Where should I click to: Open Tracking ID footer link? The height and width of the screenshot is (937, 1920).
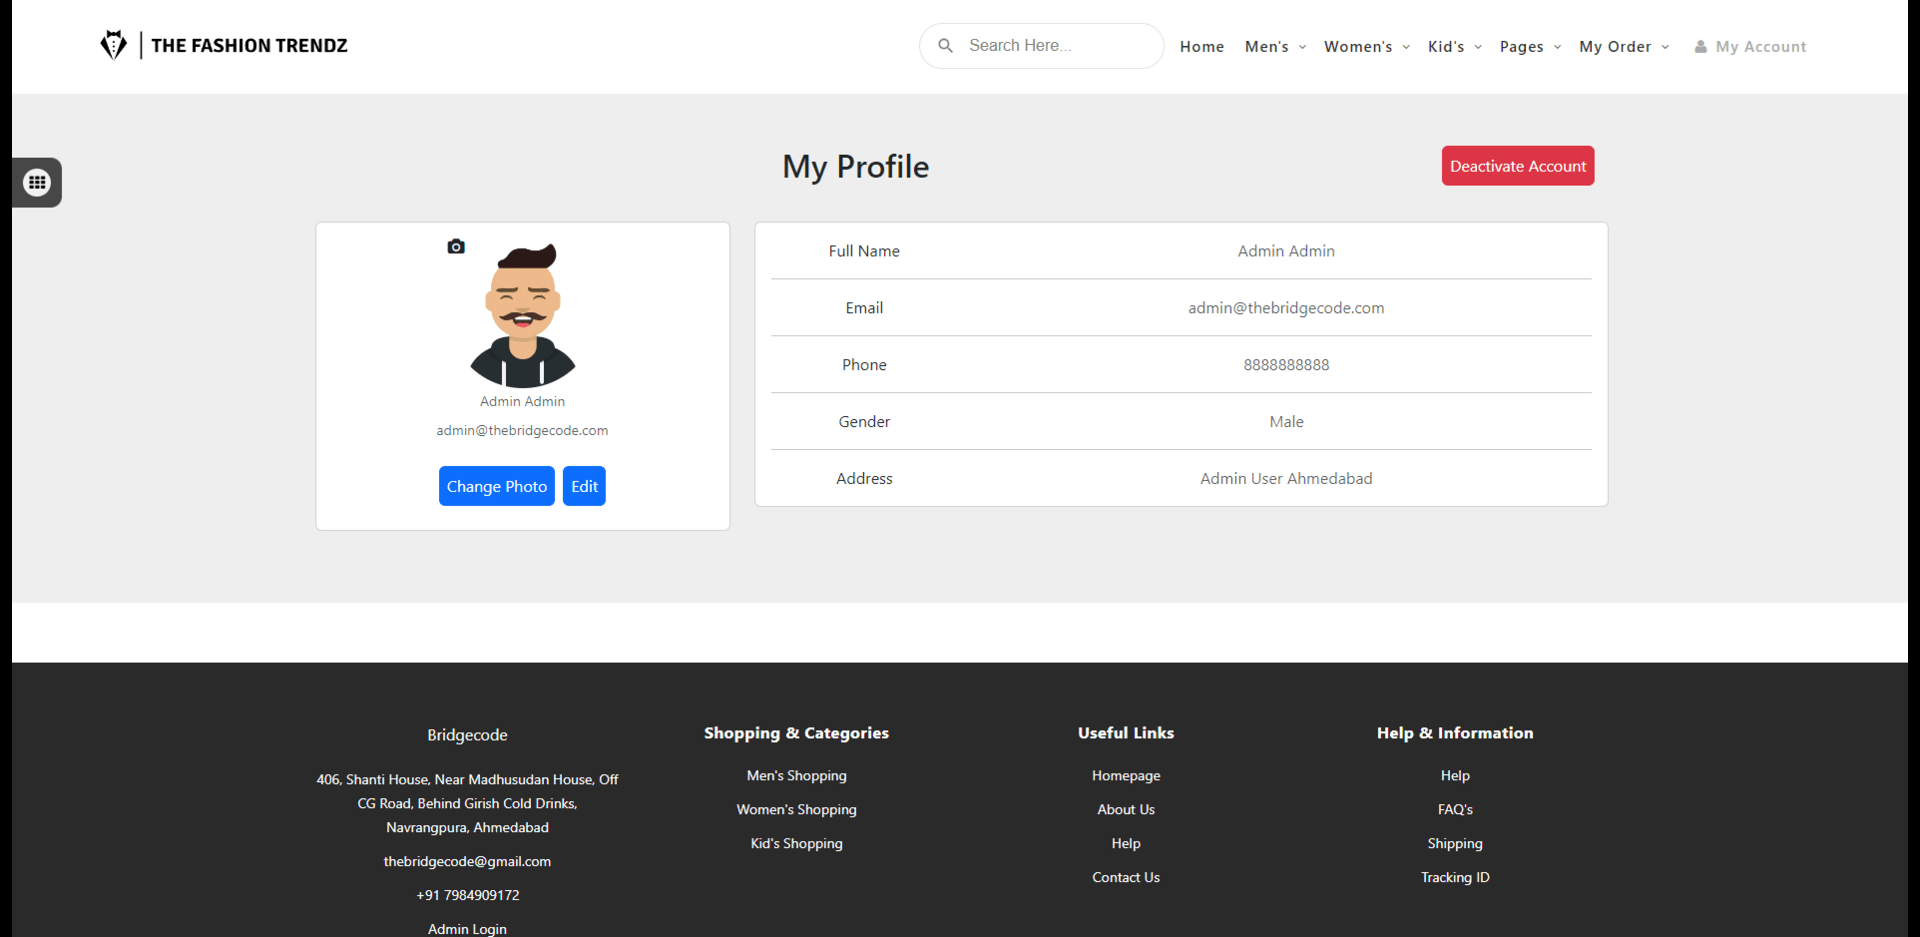pyautogui.click(x=1455, y=878)
